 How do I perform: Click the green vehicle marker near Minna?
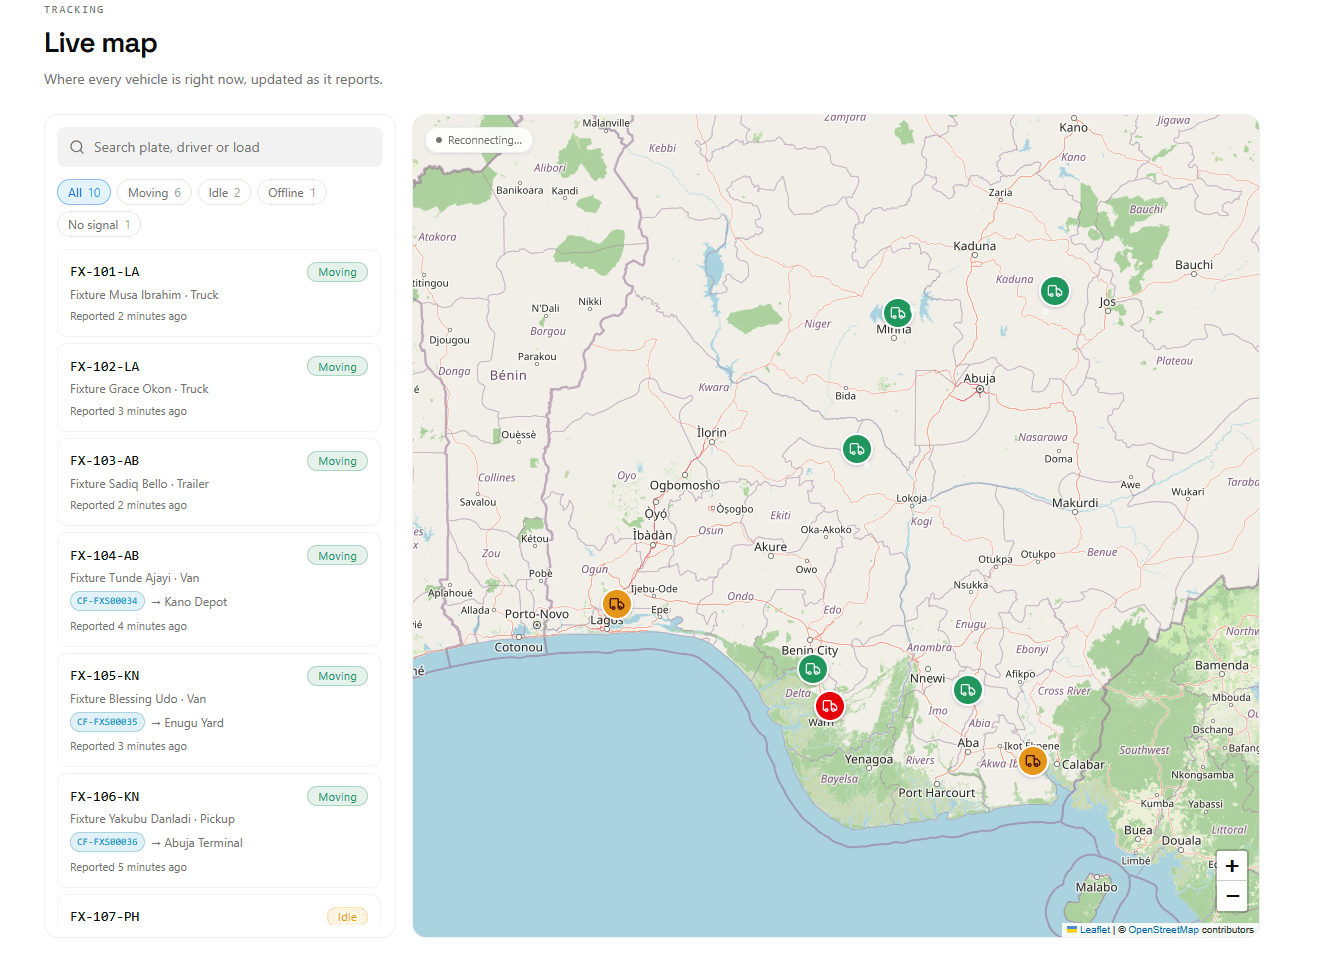point(898,313)
